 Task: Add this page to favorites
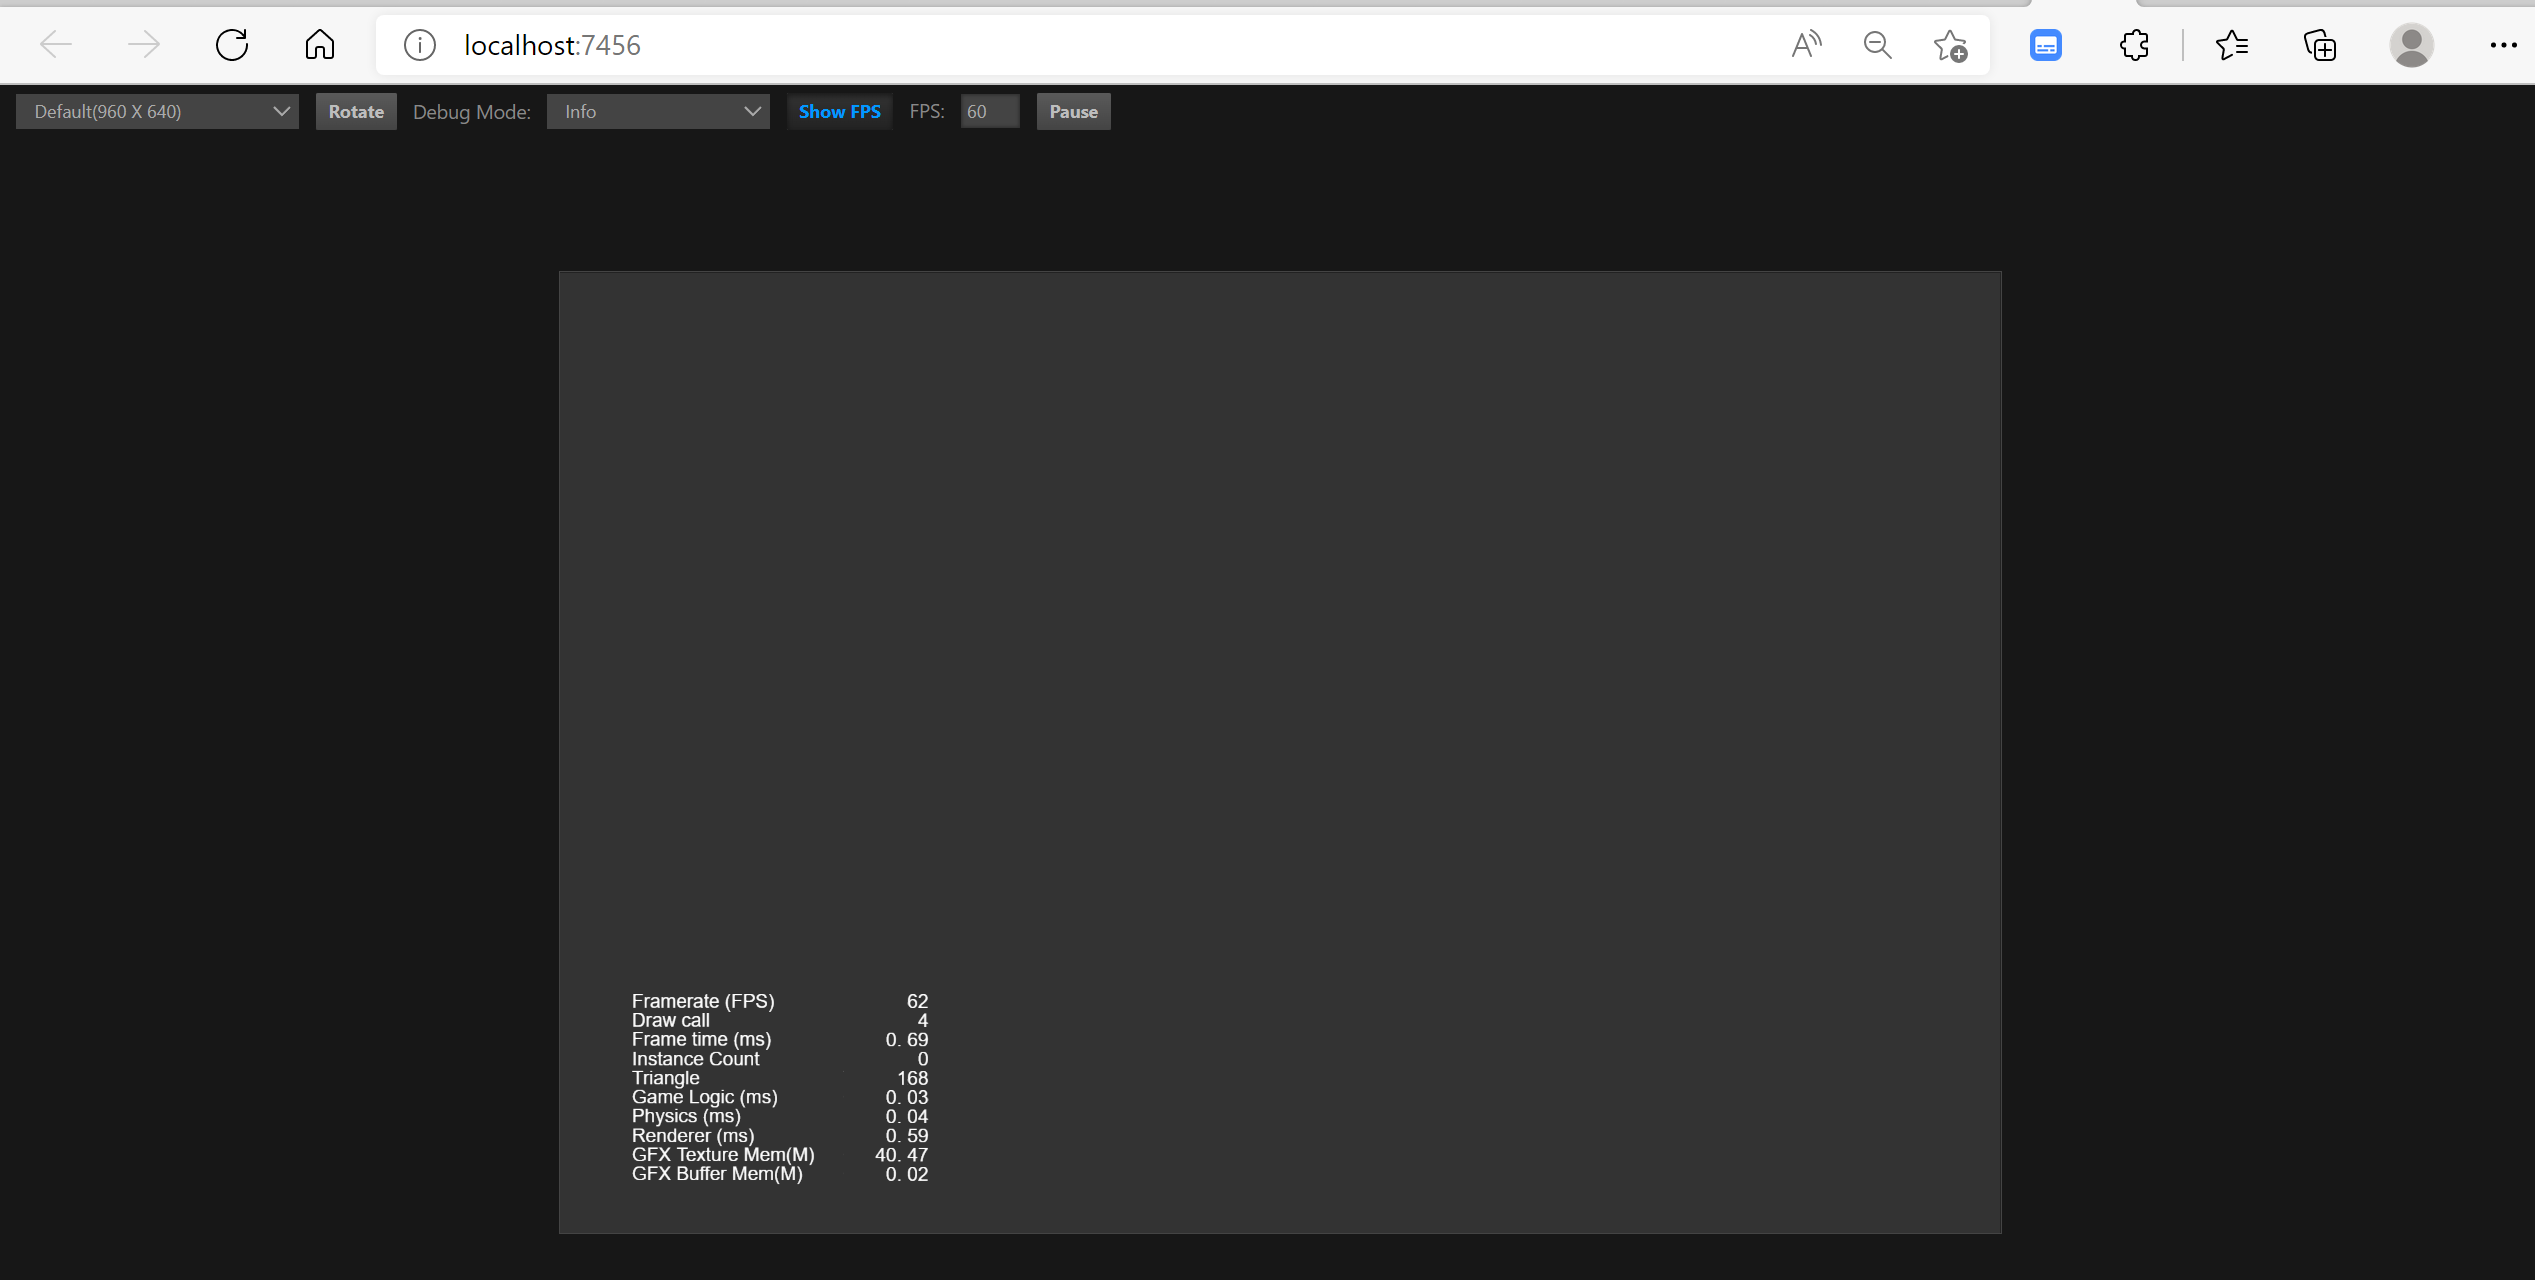point(1950,45)
